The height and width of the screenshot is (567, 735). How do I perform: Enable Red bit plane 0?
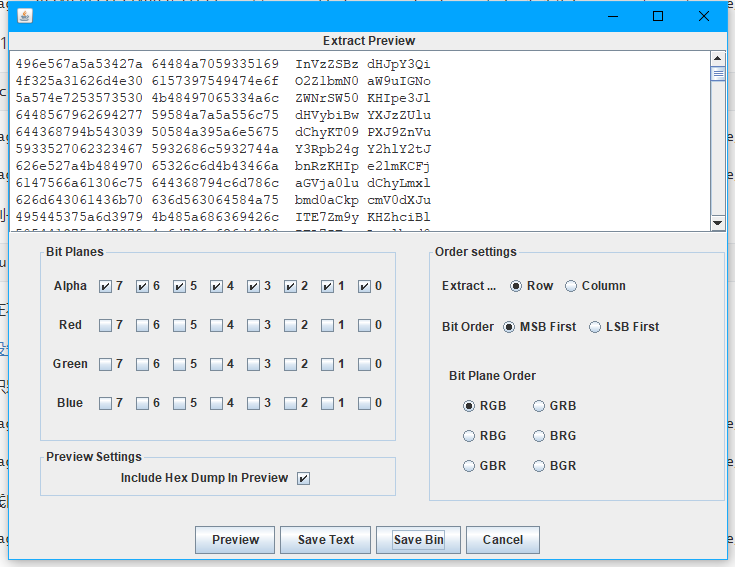(x=365, y=325)
